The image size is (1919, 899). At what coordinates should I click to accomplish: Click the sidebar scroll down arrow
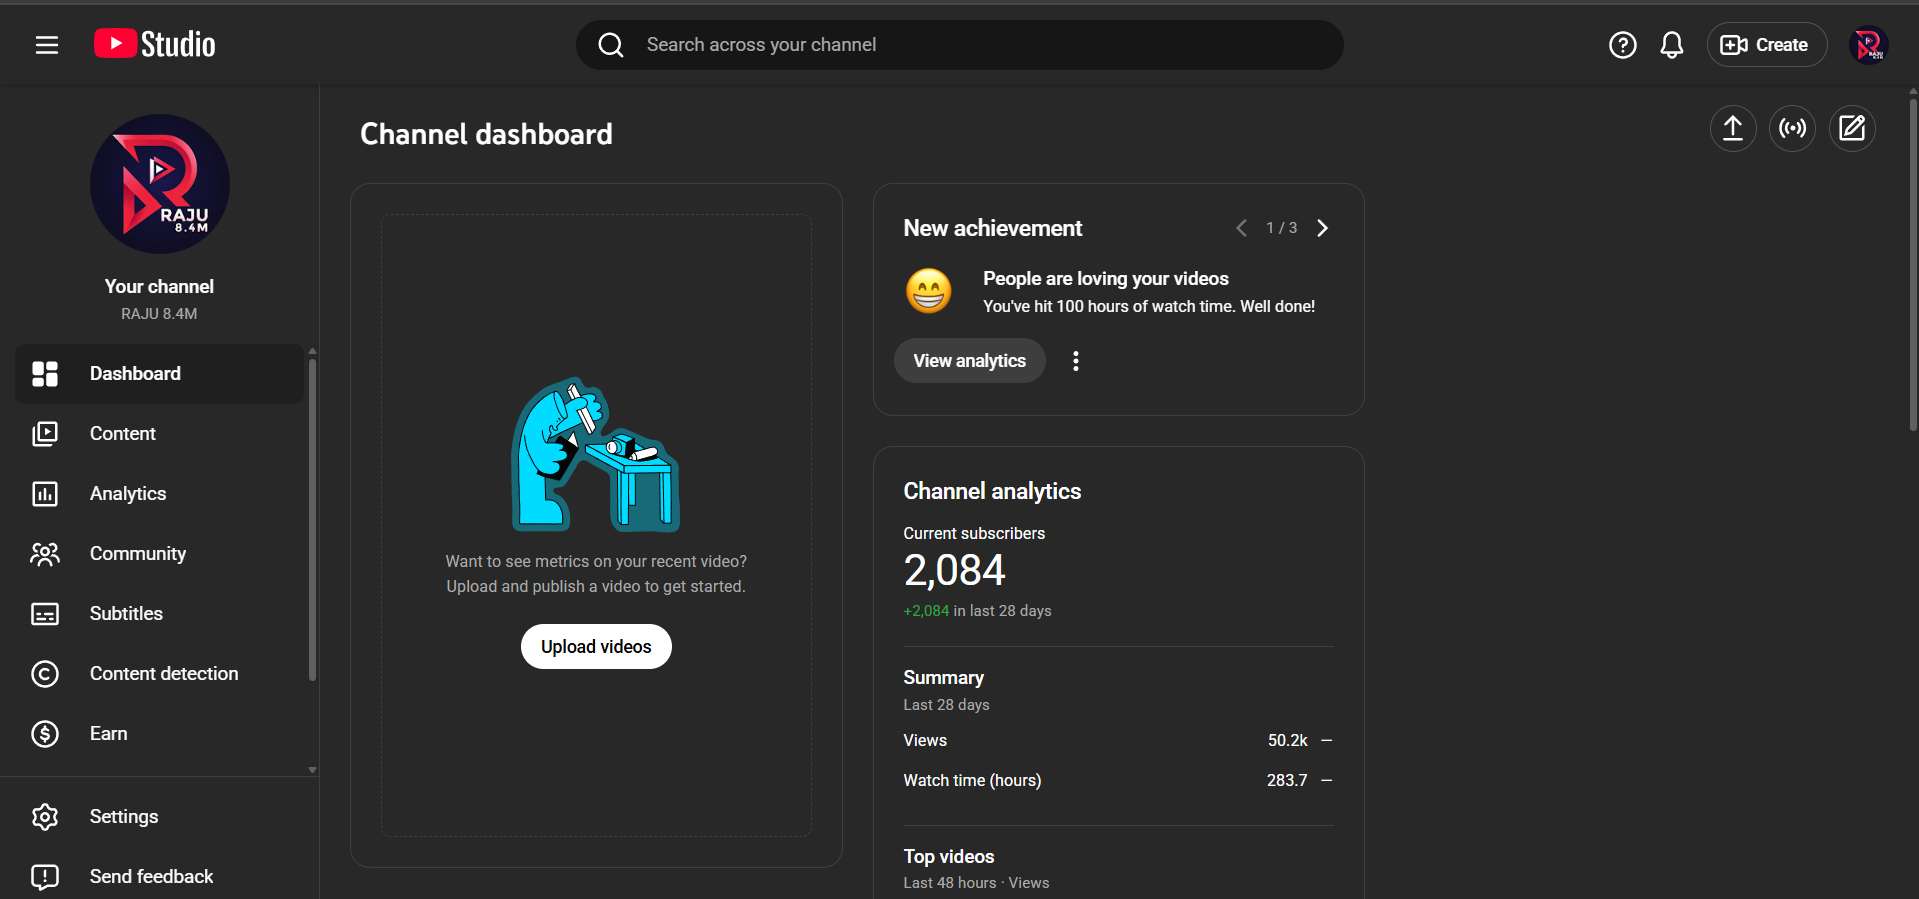312,770
